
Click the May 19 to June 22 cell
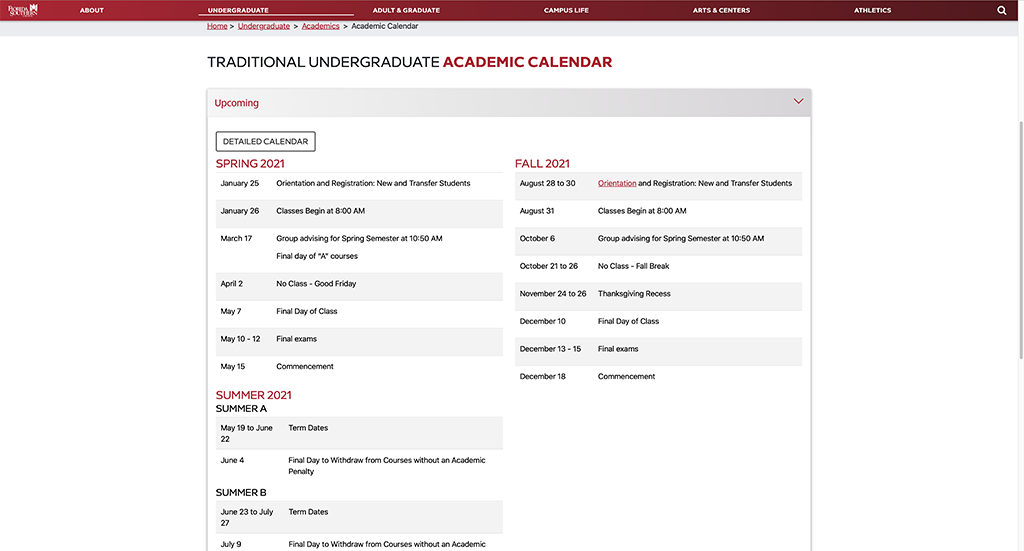247,433
